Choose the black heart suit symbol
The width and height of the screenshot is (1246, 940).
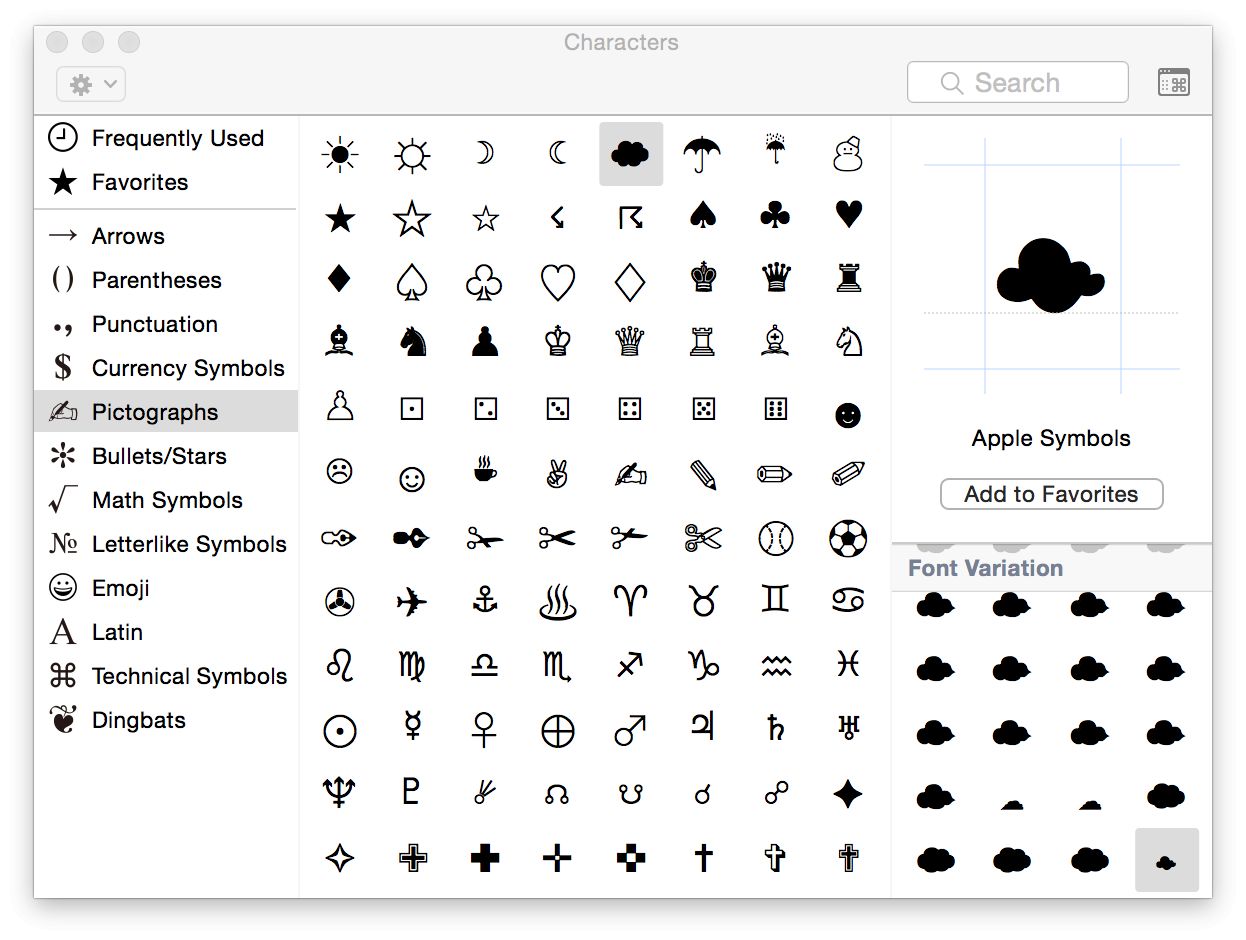tap(848, 215)
